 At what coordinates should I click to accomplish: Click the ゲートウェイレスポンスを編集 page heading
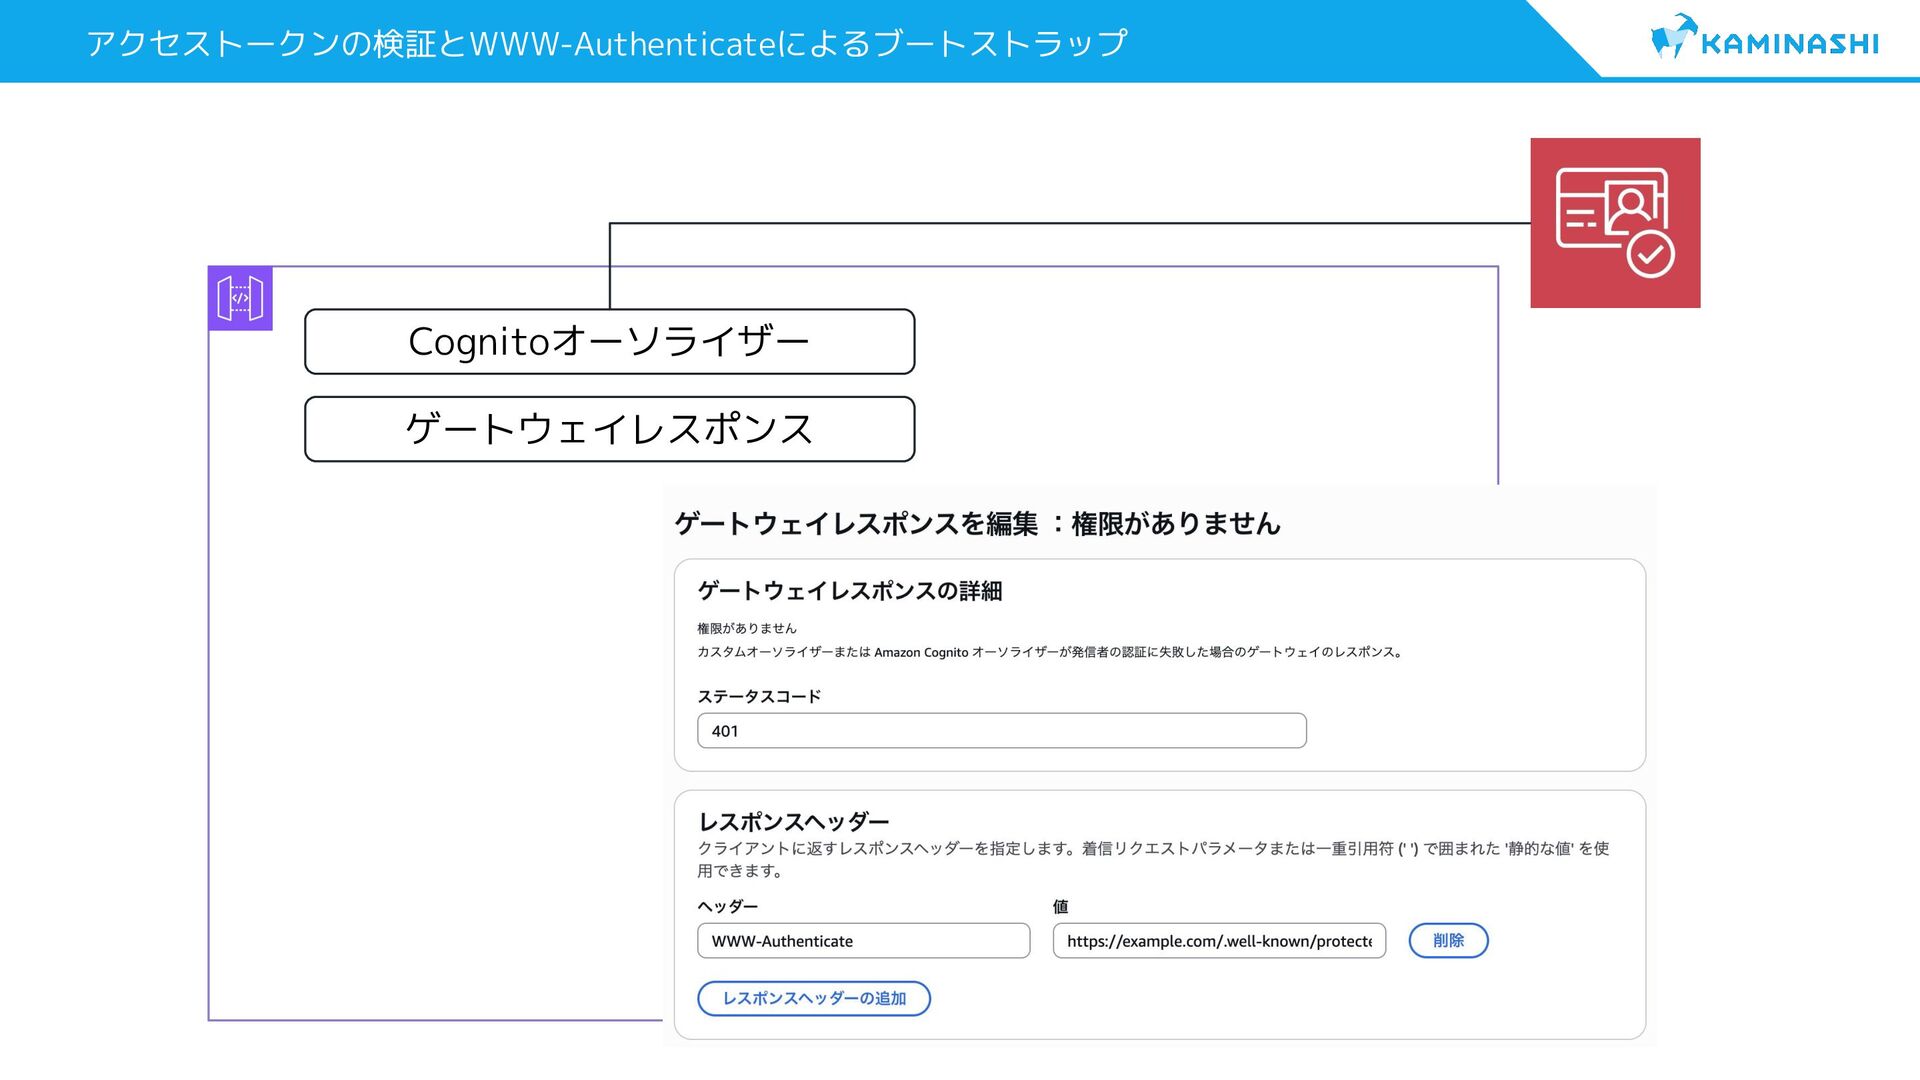tap(977, 523)
